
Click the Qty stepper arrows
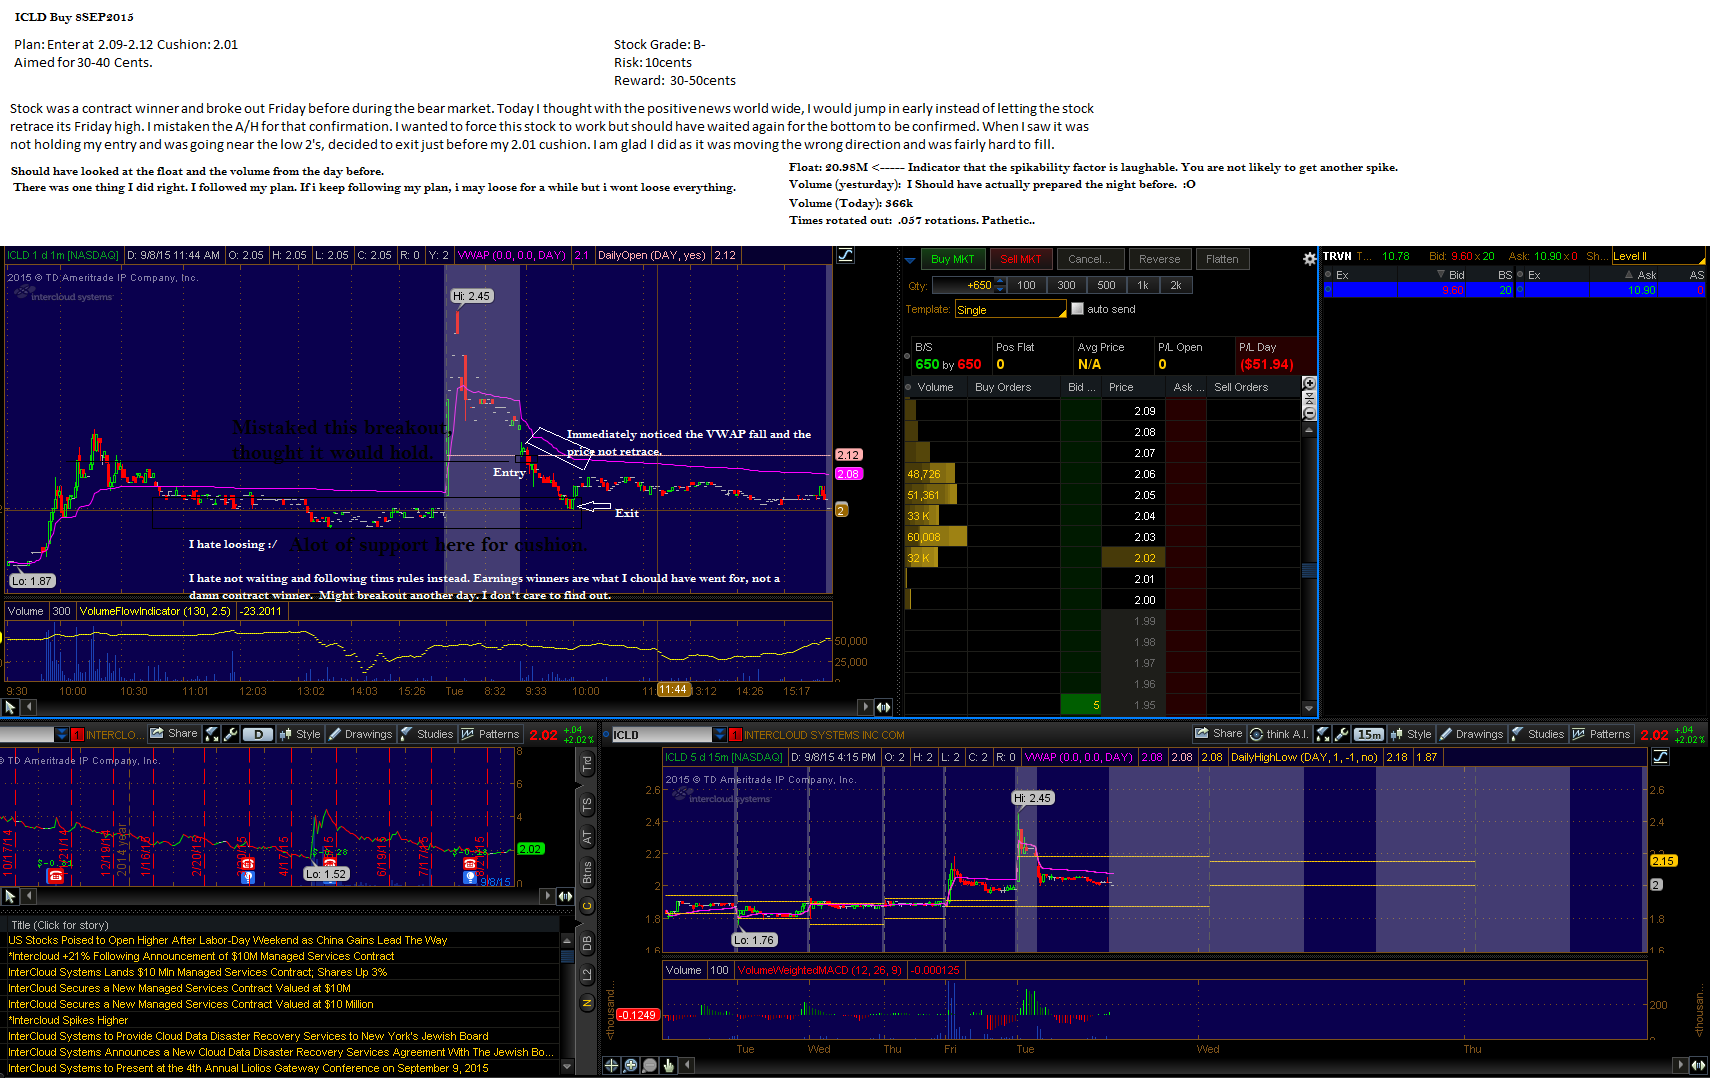click(x=1000, y=285)
